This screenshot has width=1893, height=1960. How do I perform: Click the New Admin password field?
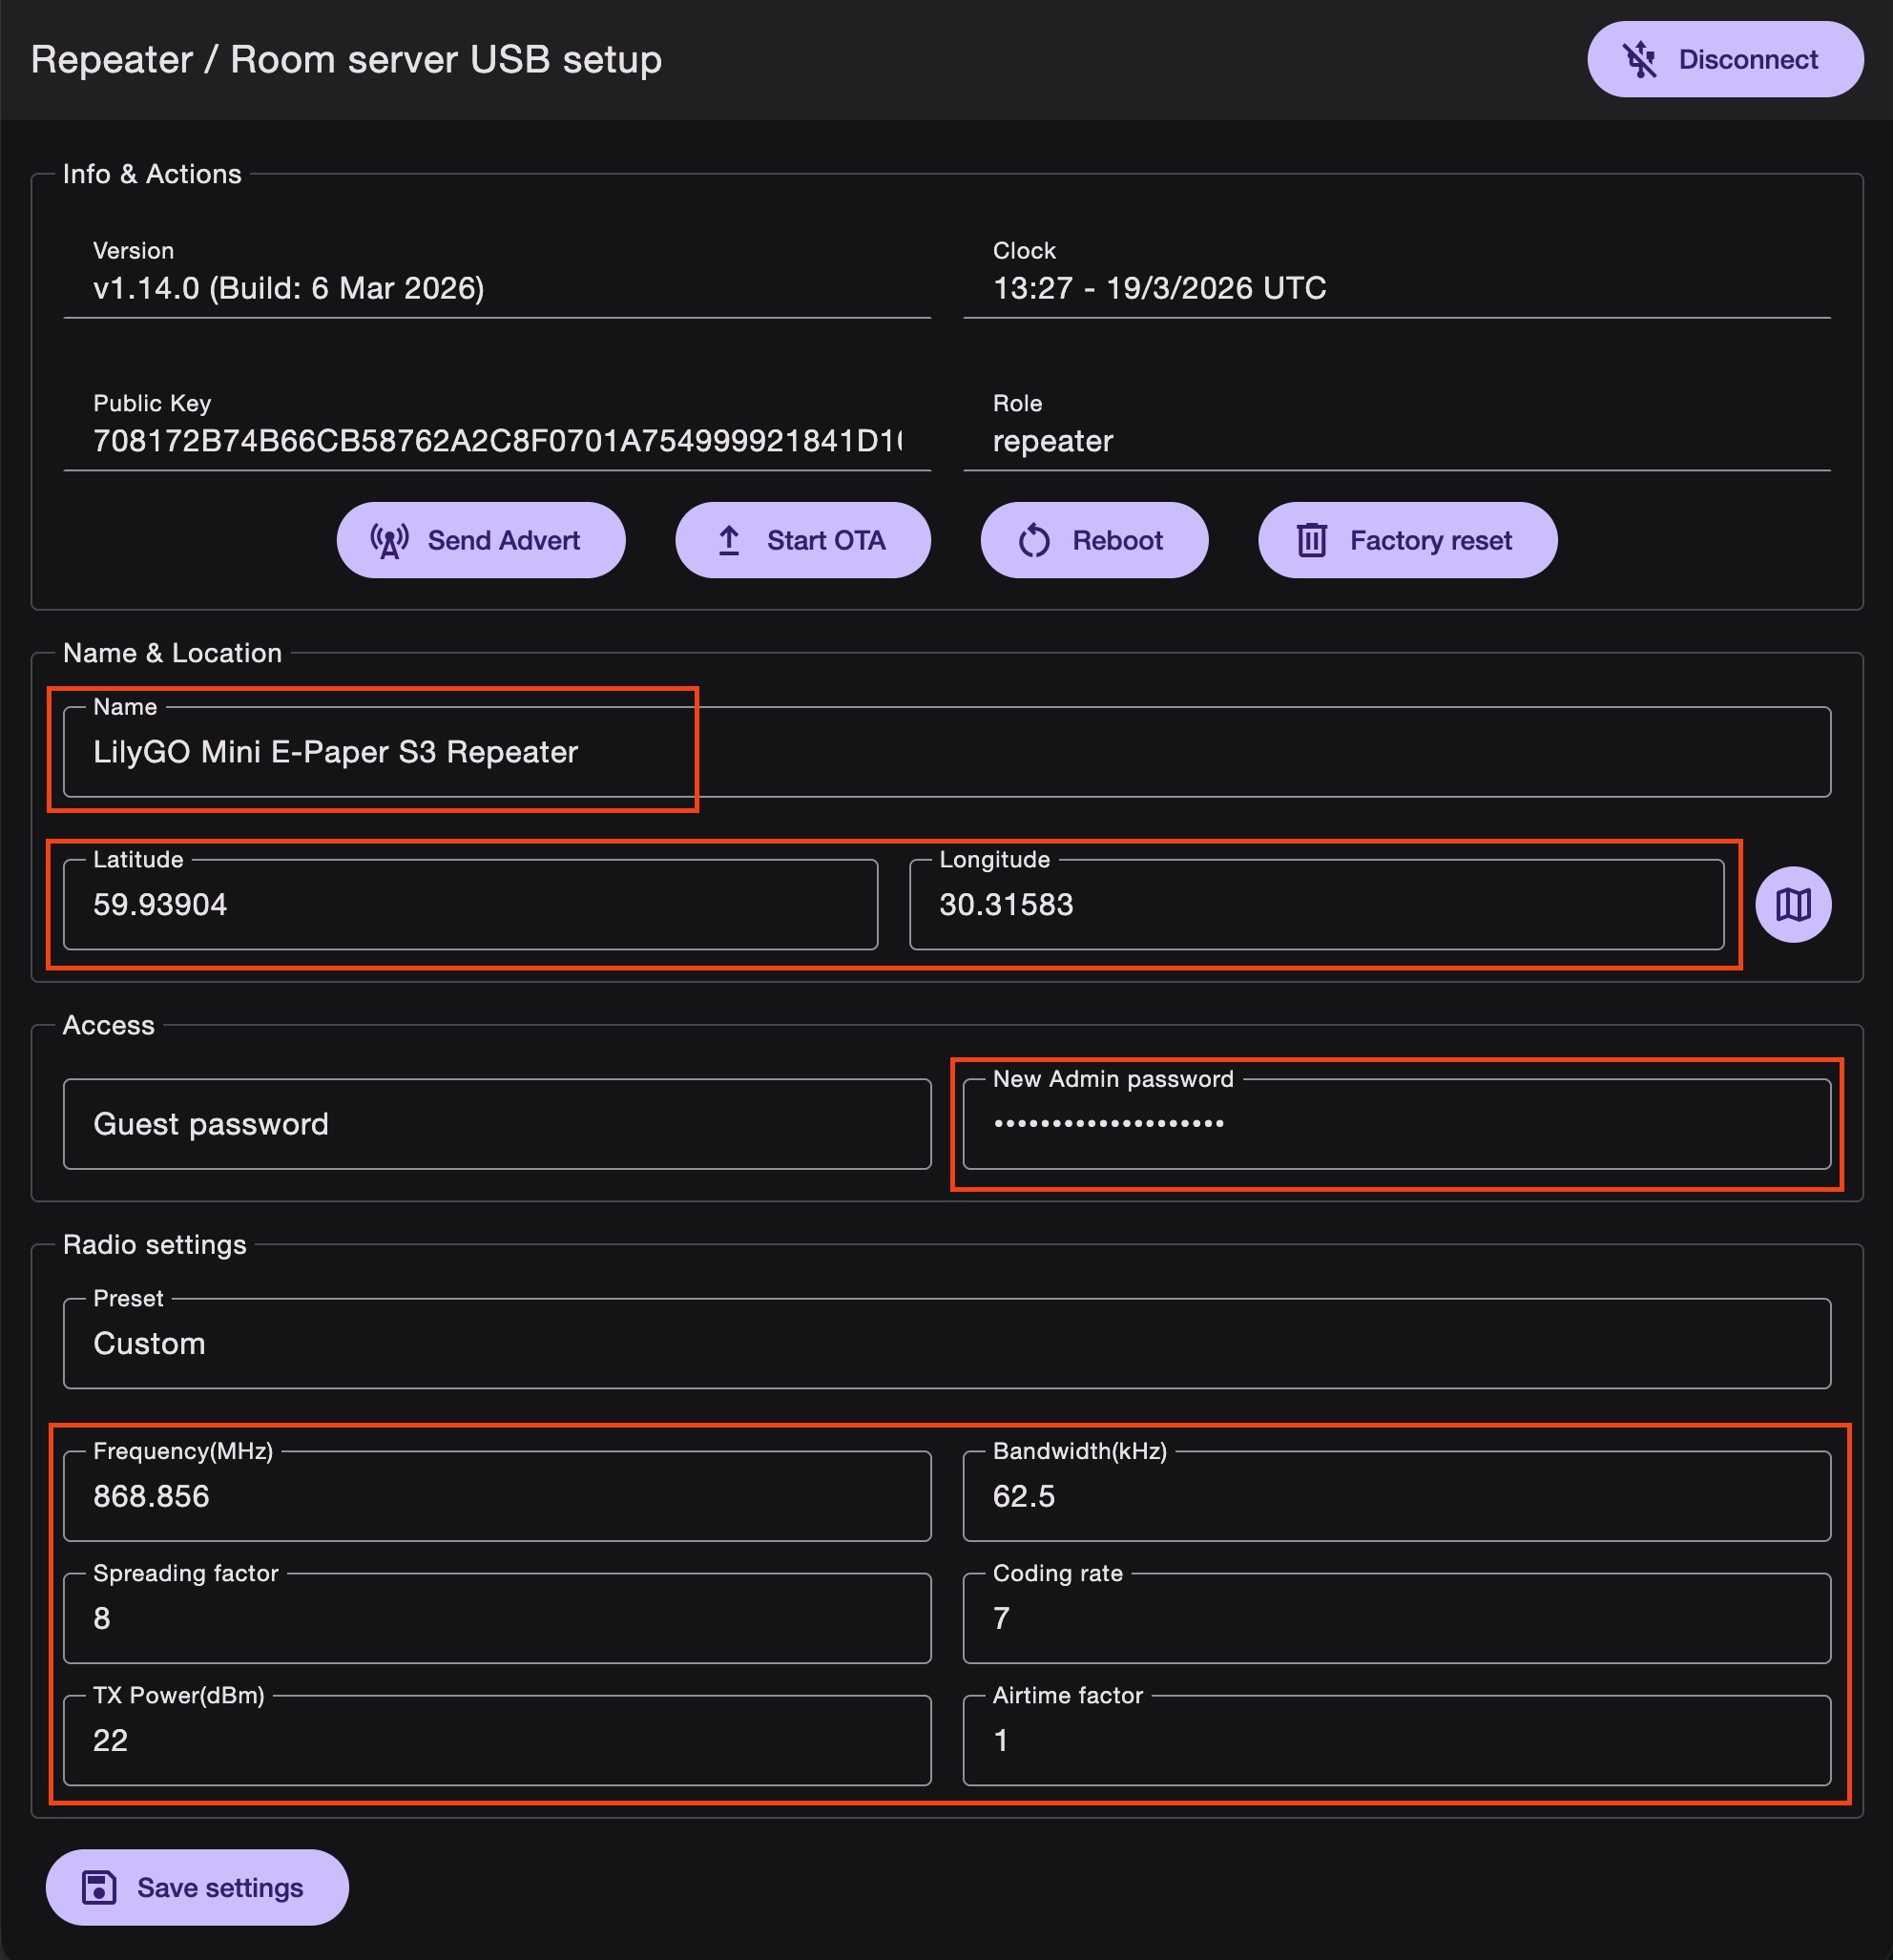(1395, 1124)
